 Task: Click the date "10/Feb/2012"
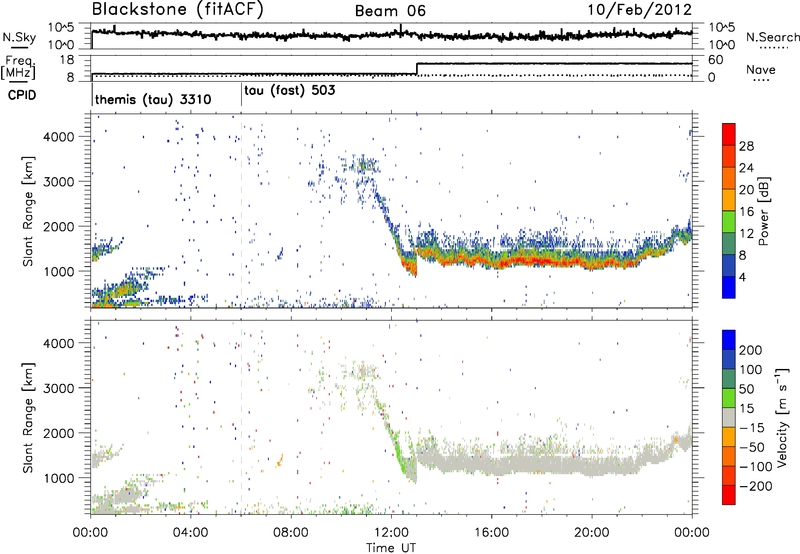[639, 10]
